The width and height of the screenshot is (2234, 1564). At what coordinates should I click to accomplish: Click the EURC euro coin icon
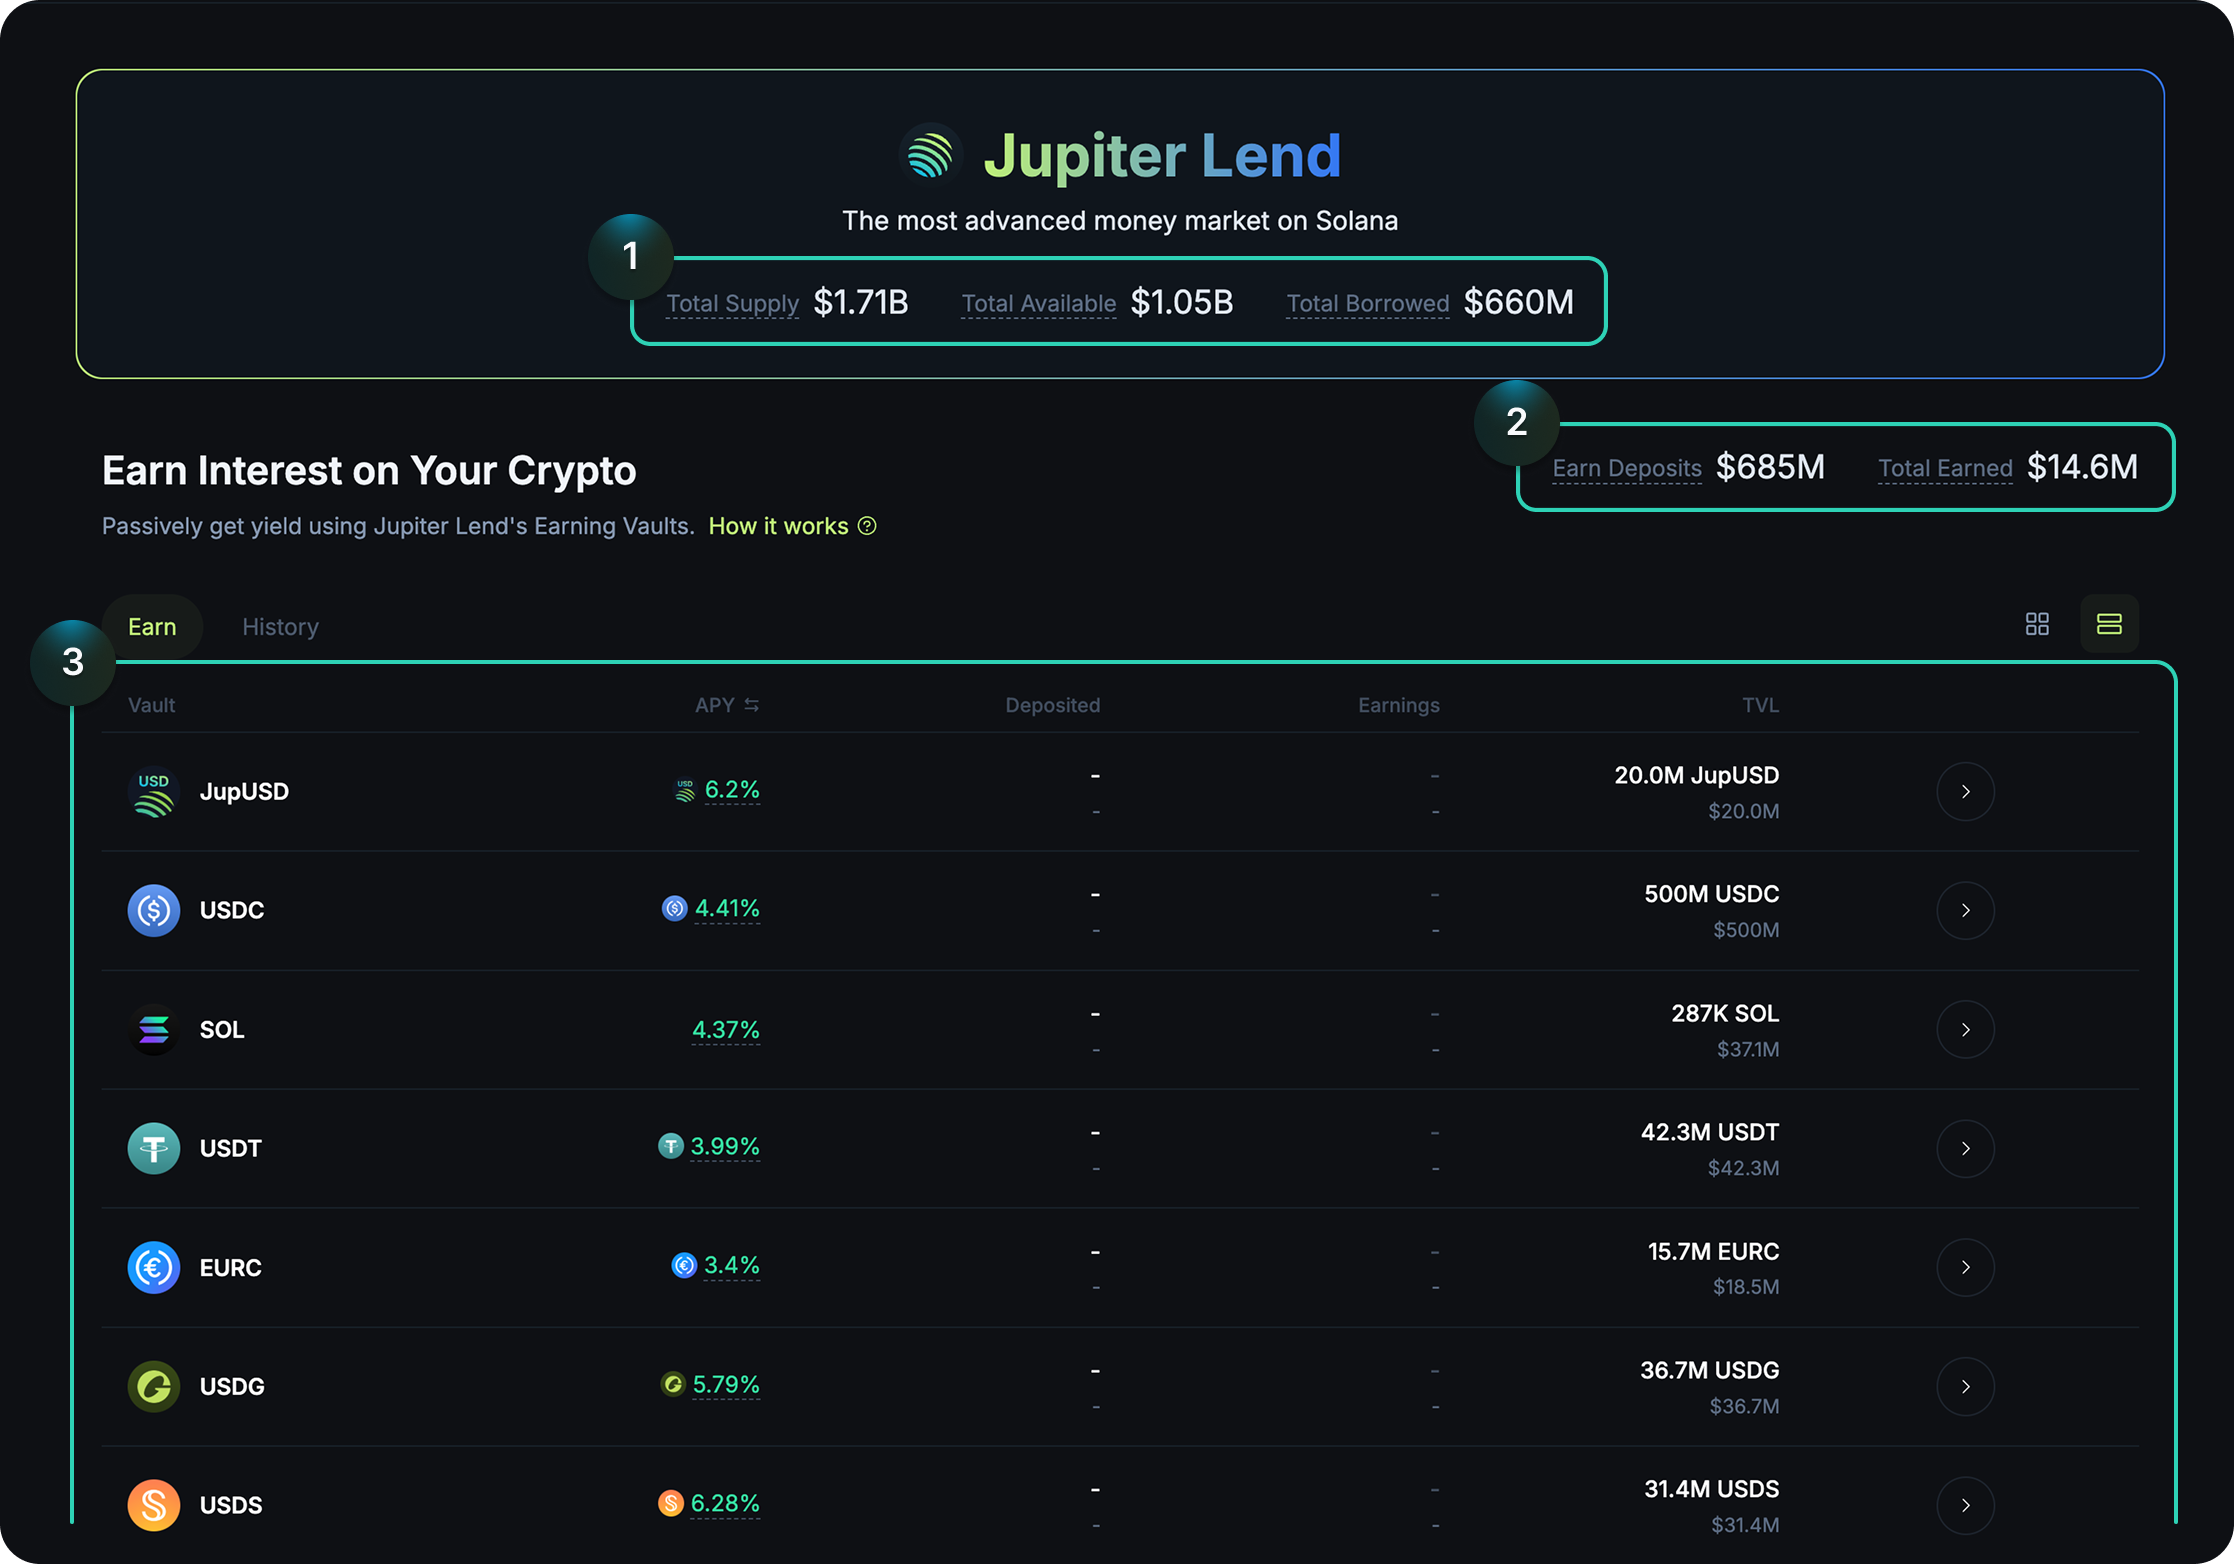(x=153, y=1267)
